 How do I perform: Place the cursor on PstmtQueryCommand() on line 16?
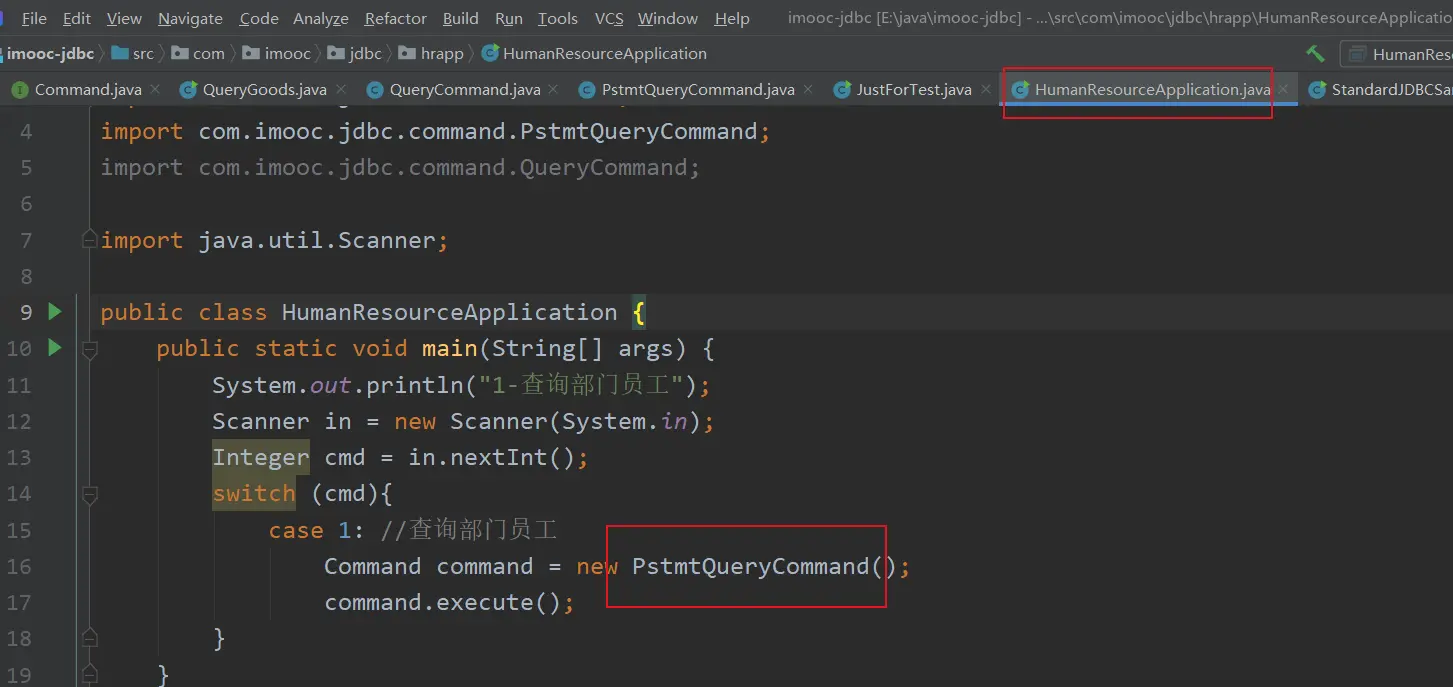750,566
